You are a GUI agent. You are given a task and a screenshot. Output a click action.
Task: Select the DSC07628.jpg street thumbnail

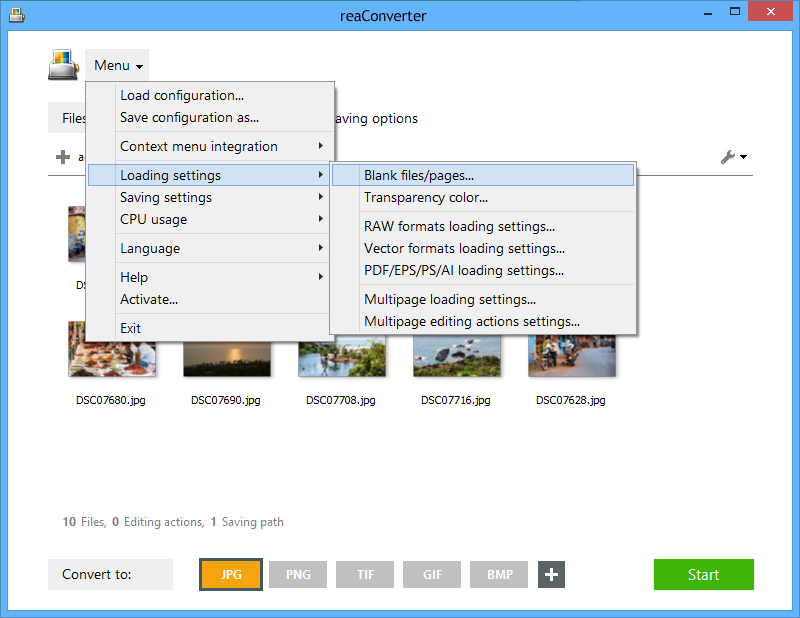pyautogui.click(x=572, y=356)
